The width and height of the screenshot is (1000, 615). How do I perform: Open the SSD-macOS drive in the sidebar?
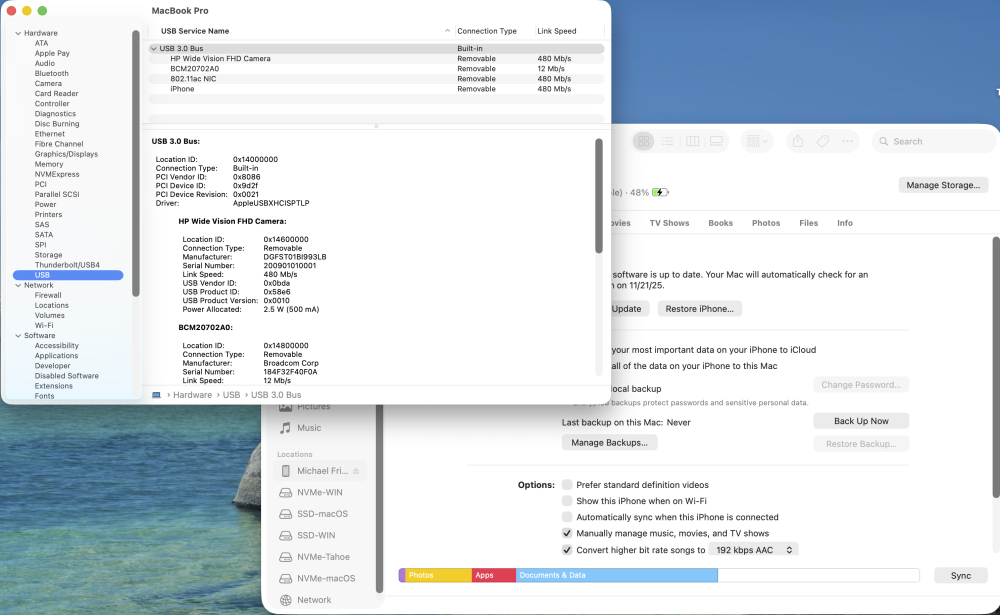[320, 514]
